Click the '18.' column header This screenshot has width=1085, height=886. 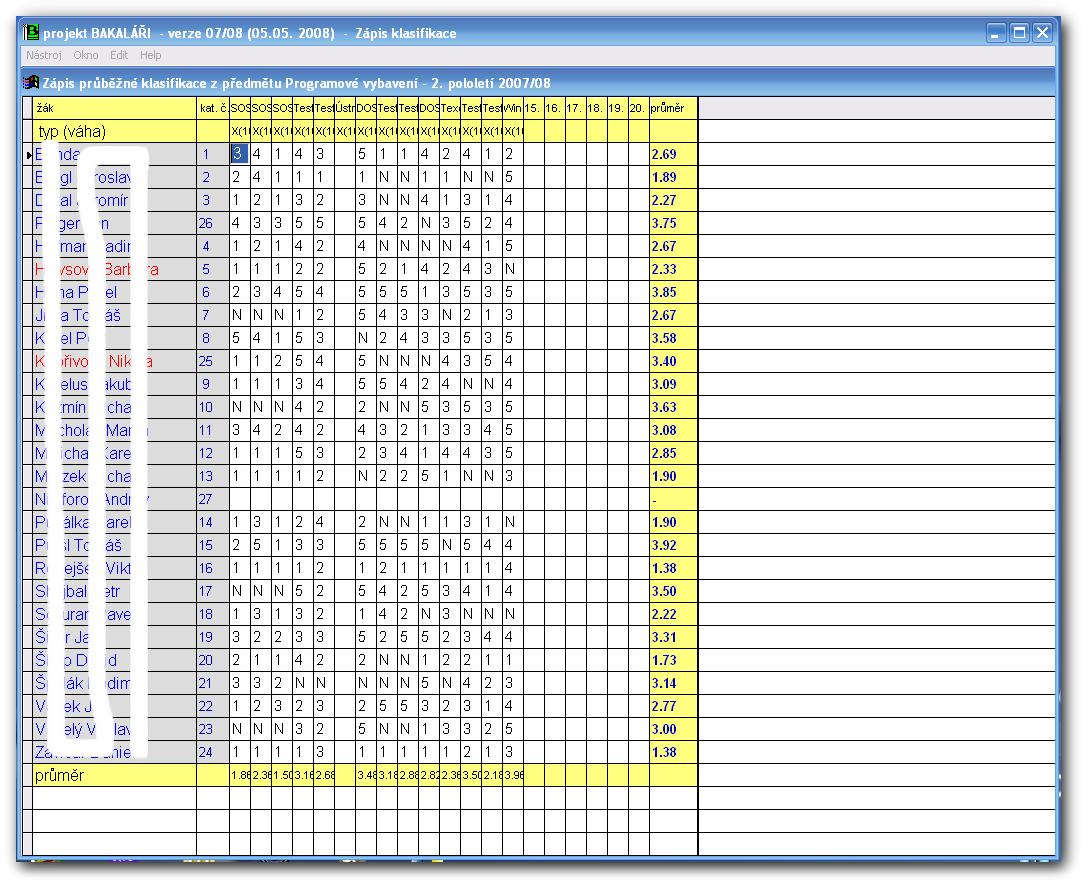tap(596, 108)
